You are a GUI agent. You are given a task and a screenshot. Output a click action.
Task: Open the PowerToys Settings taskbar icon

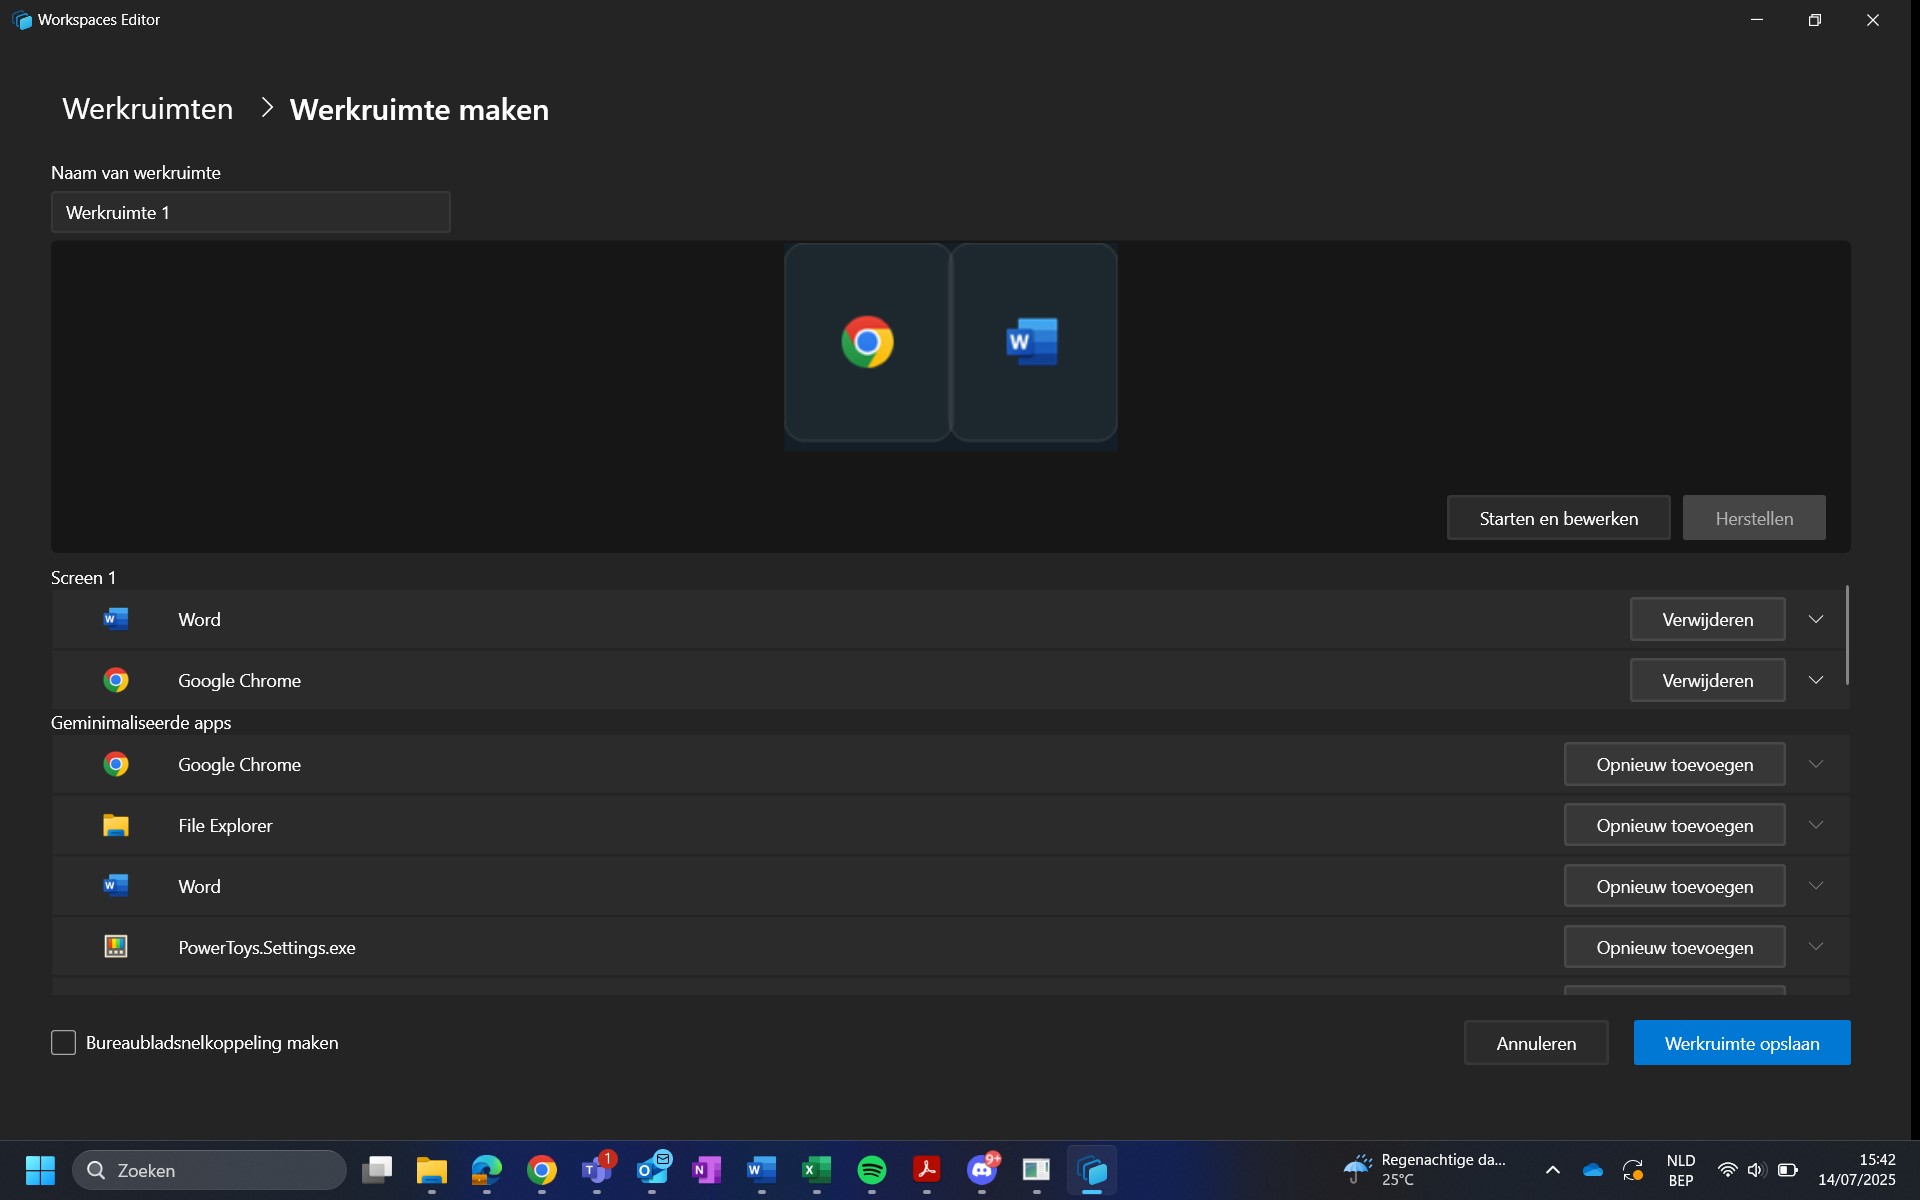(x=1037, y=1170)
